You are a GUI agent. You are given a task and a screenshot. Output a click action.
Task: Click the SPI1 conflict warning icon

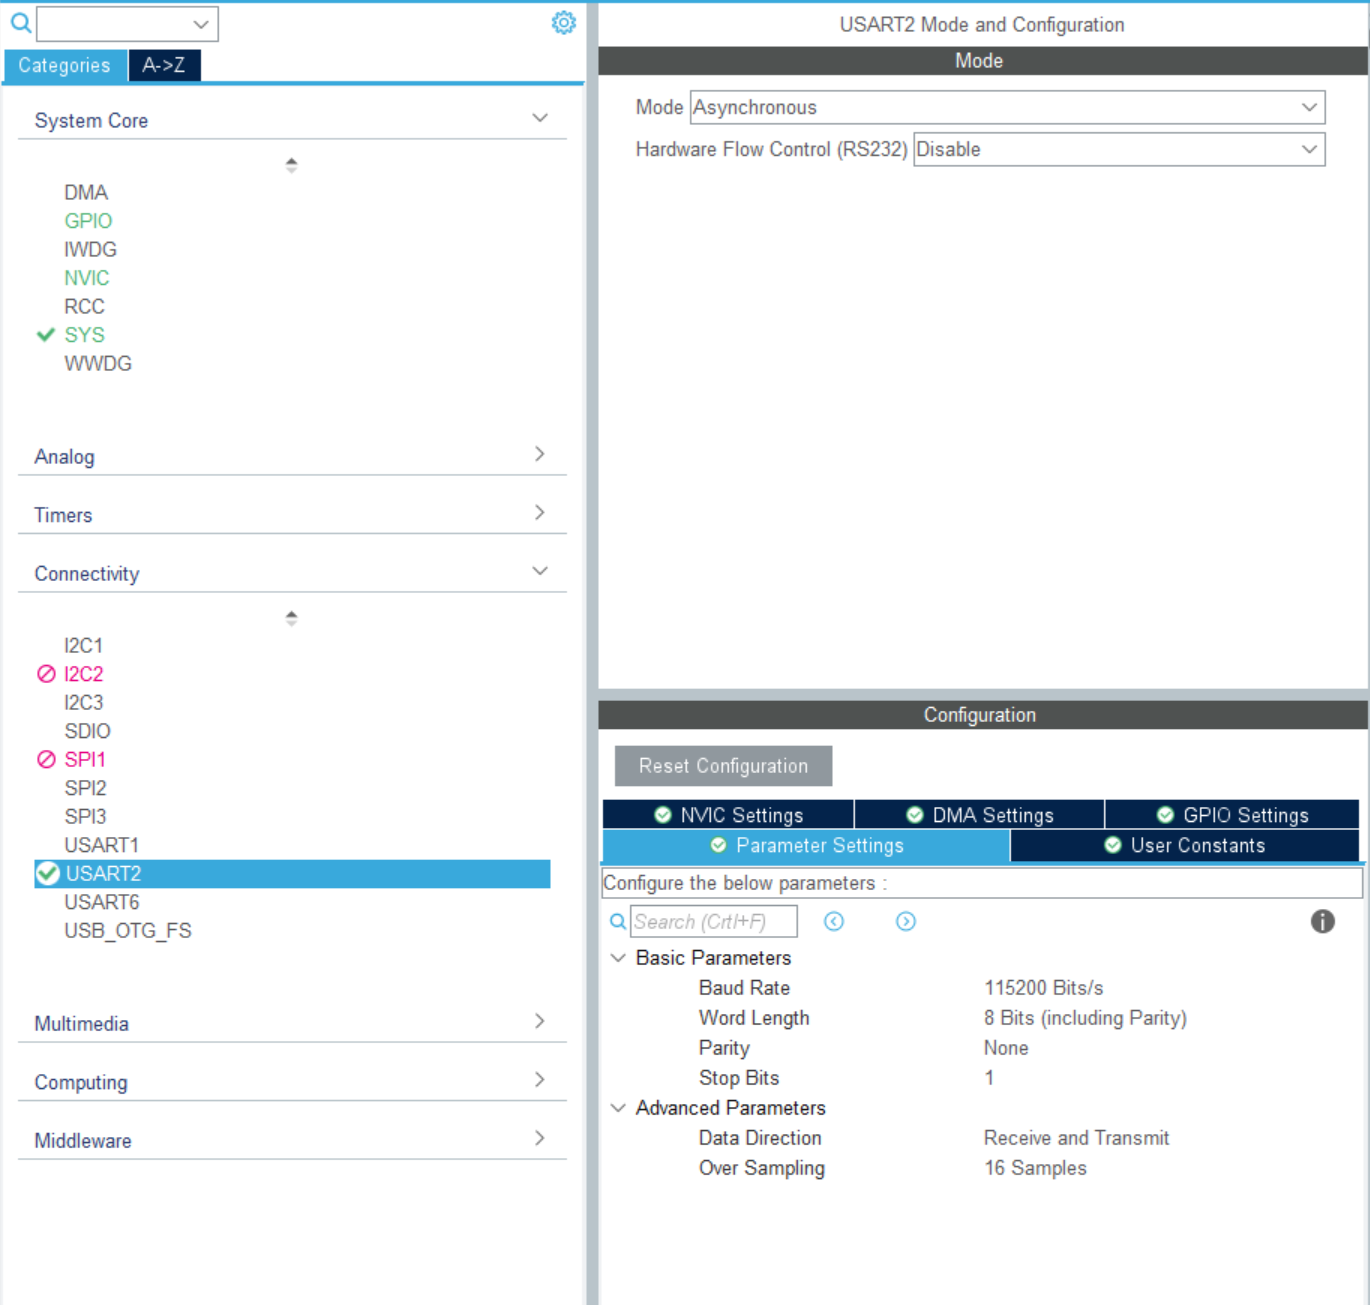pos(46,760)
